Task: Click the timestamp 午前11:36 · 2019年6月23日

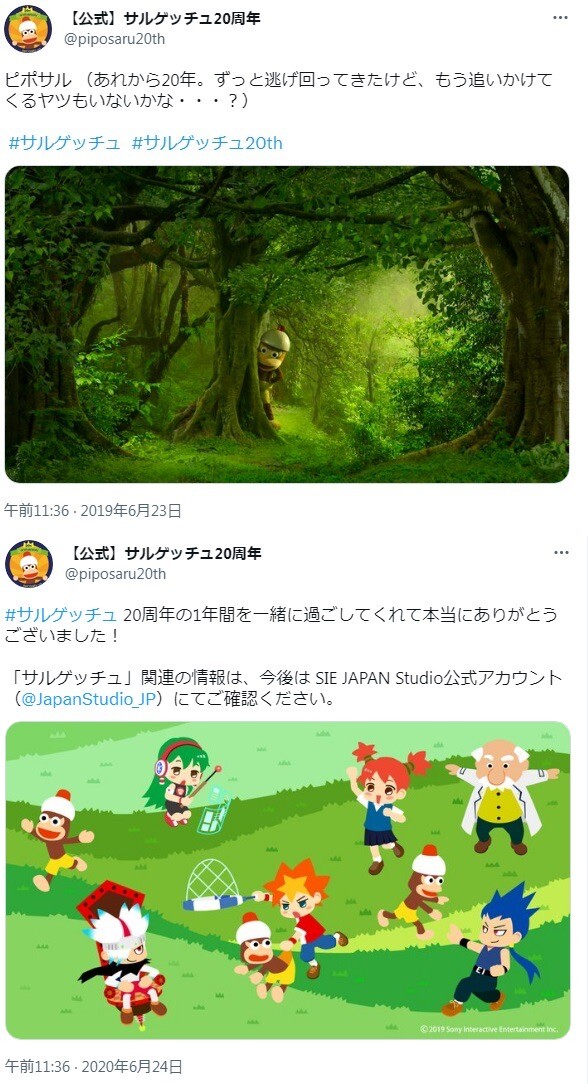Action: click(93, 511)
